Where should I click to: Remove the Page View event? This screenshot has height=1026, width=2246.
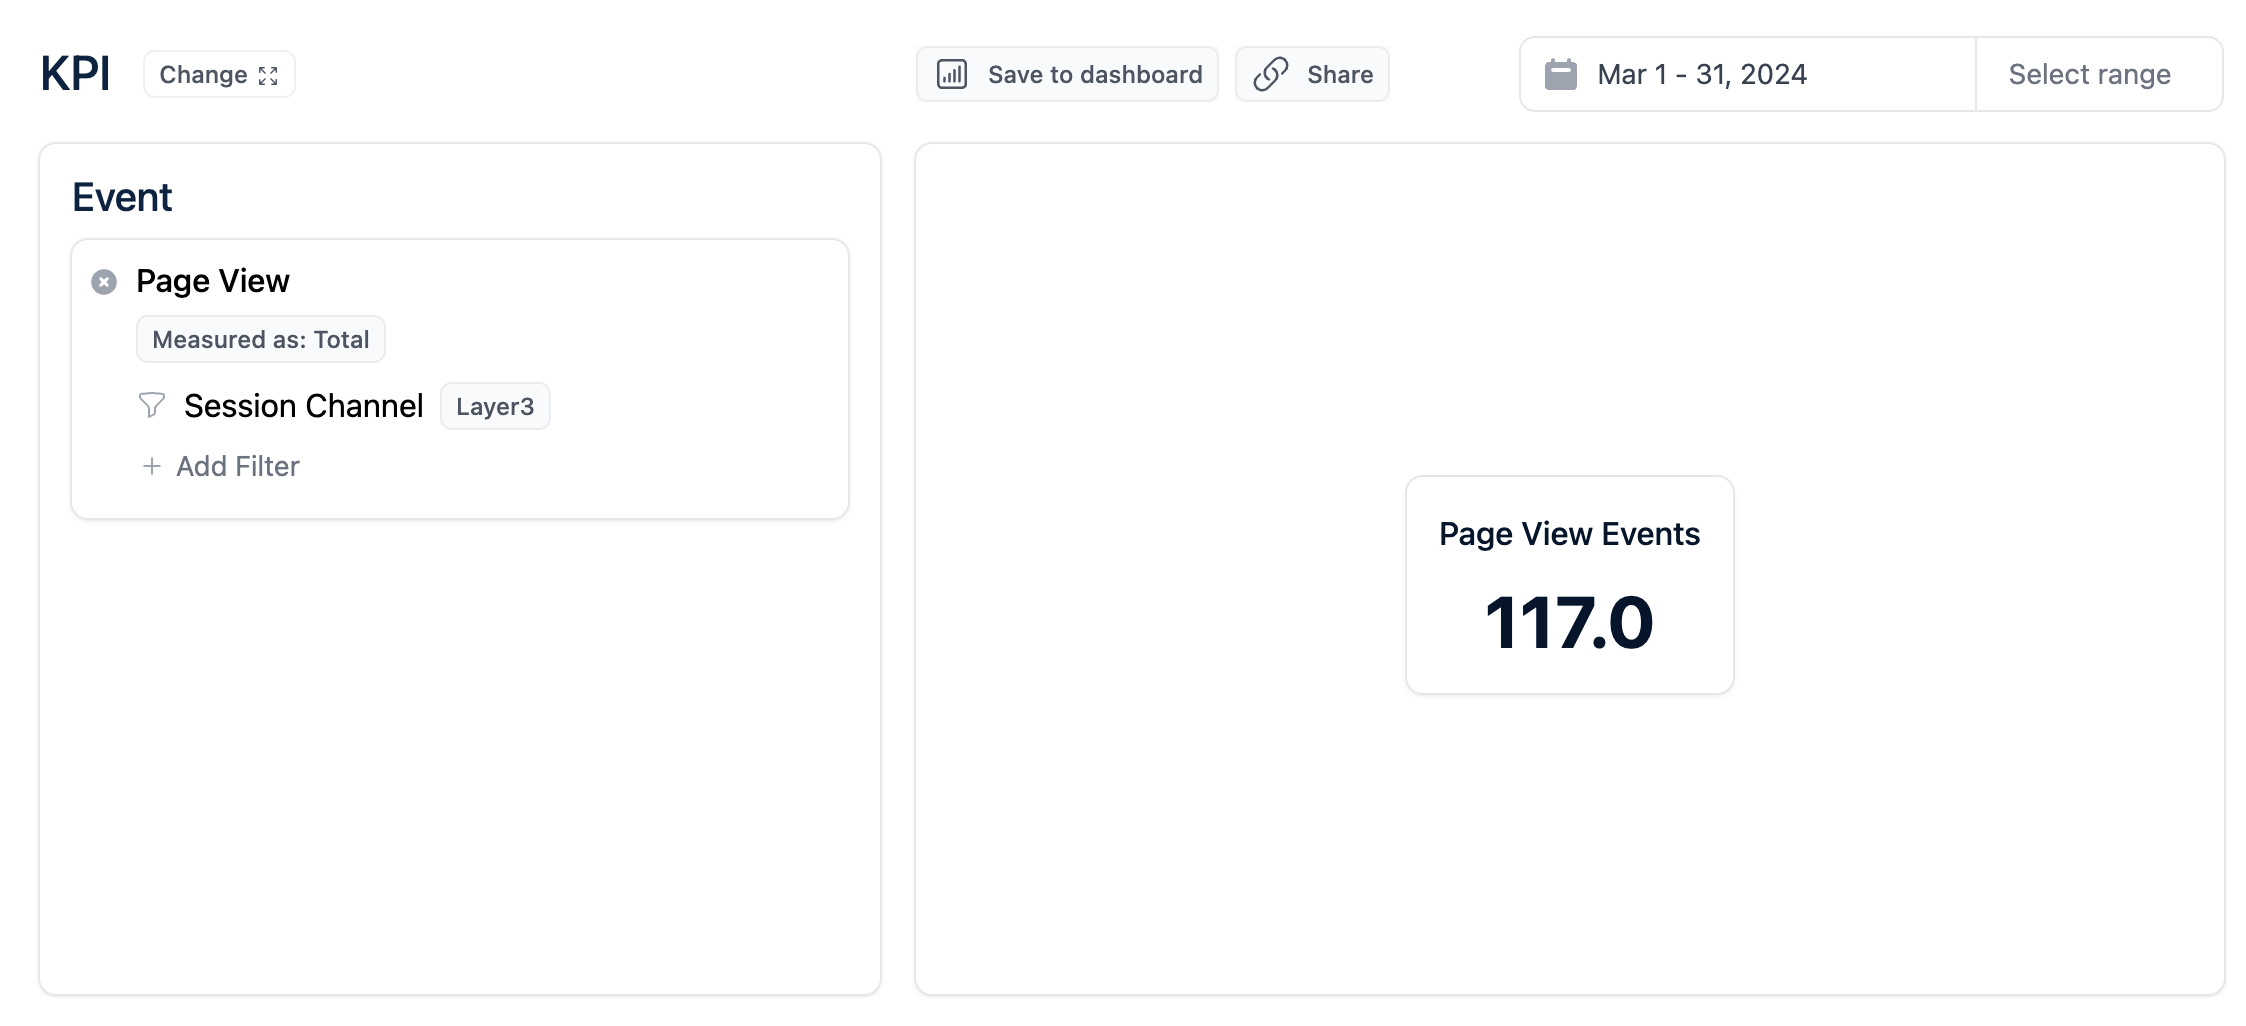click(104, 282)
